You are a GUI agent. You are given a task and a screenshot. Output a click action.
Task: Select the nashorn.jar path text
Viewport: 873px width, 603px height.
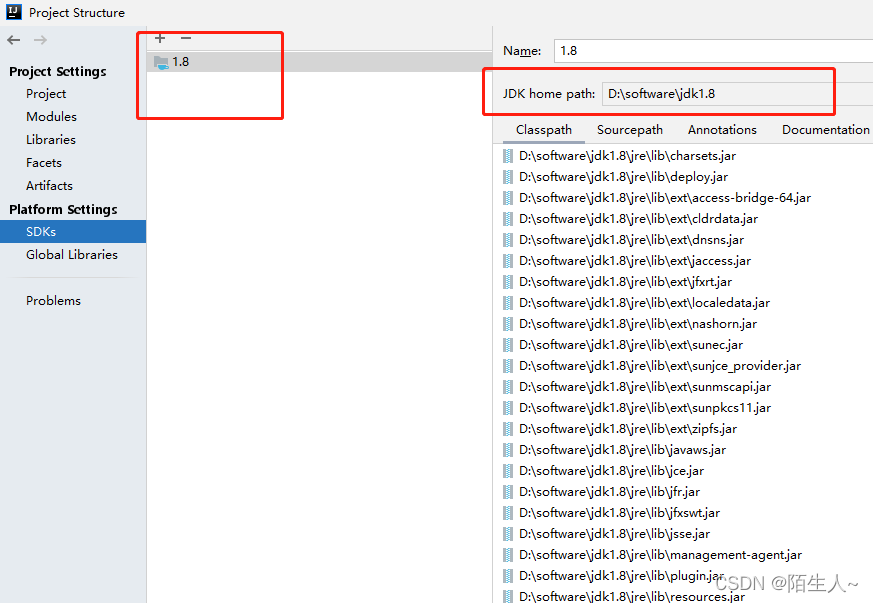point(638,324)
